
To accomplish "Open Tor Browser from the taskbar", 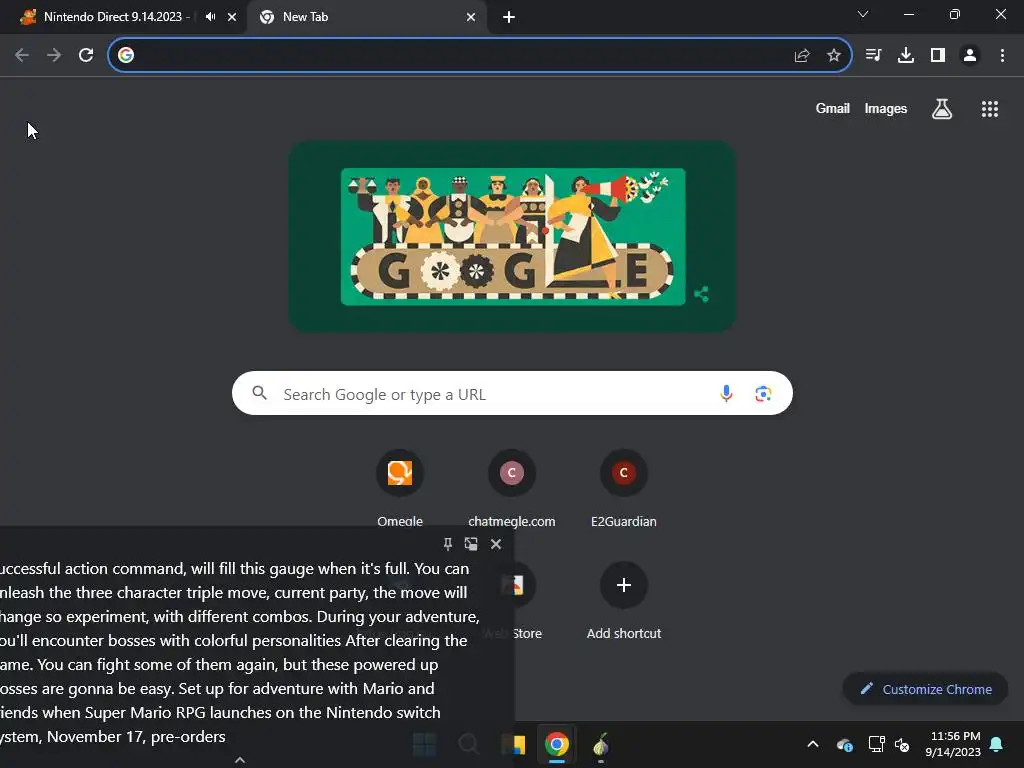I will [x=601, y=744].
